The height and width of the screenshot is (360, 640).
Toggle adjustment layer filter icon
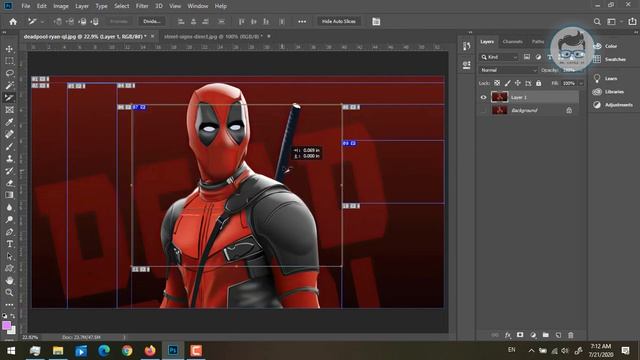tap(538, 57)
